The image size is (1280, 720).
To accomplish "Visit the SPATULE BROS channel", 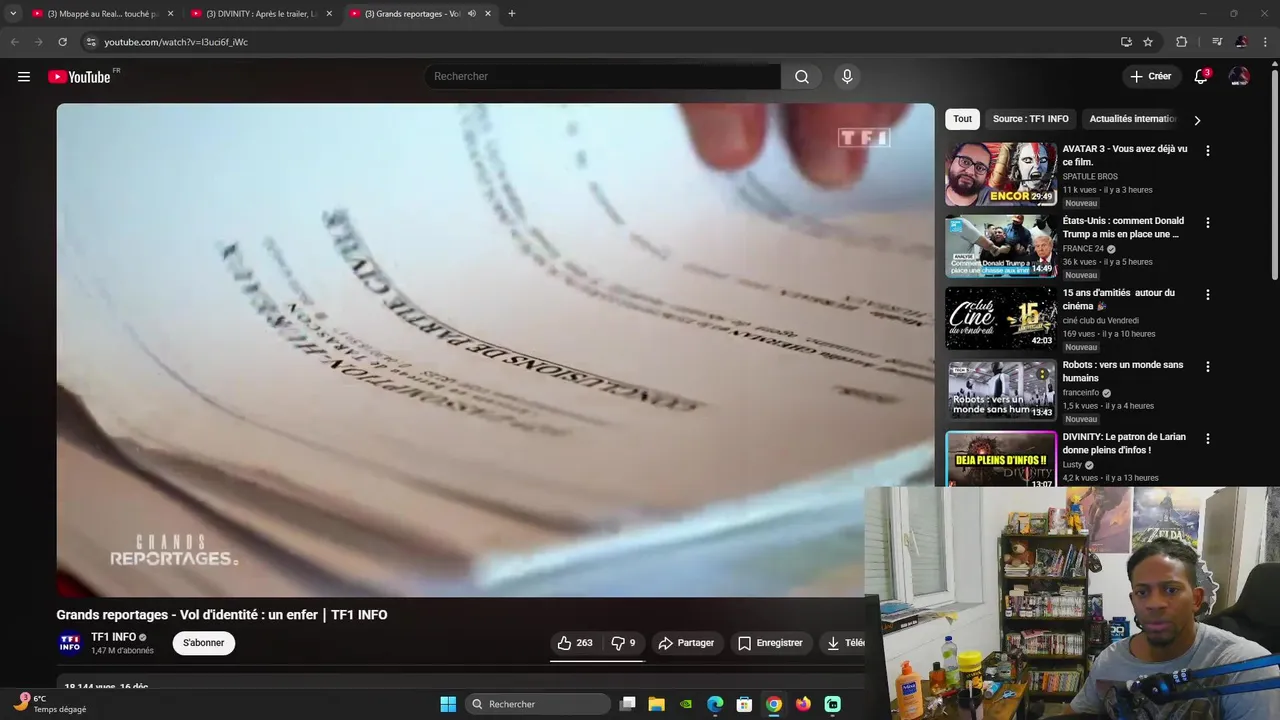I will point(1090,177).
